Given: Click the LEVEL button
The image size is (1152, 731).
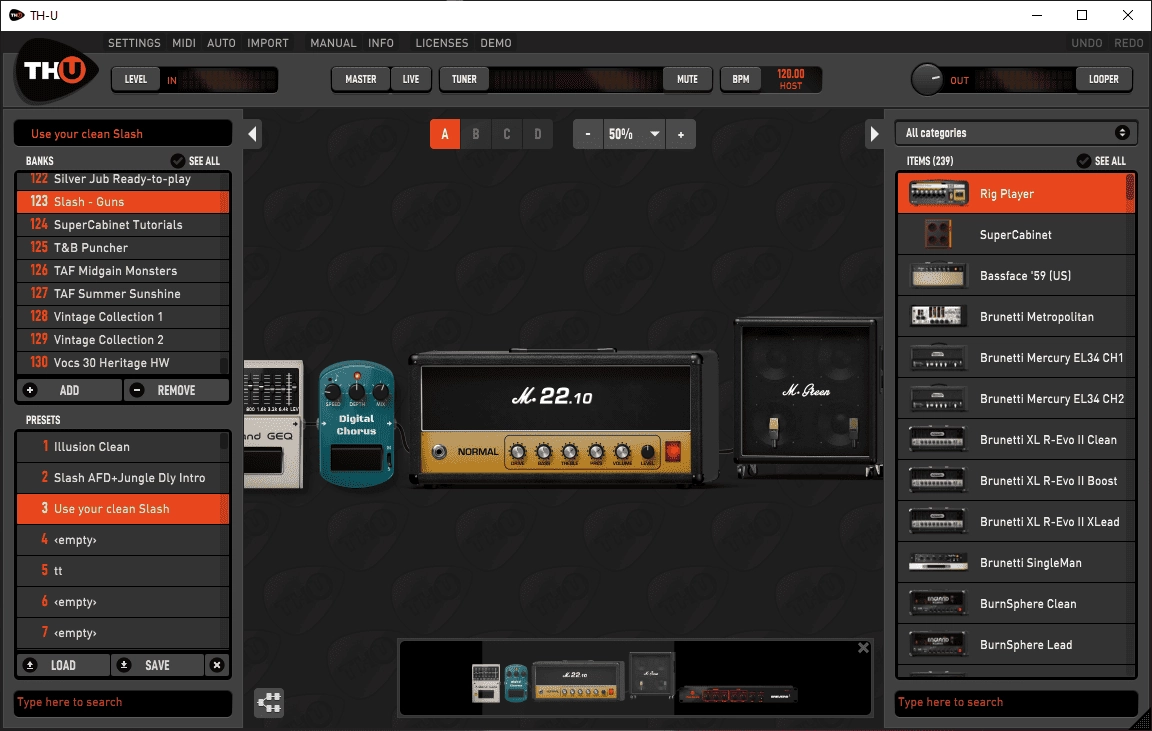Looking at the screenshot, I should pos(136,79).
